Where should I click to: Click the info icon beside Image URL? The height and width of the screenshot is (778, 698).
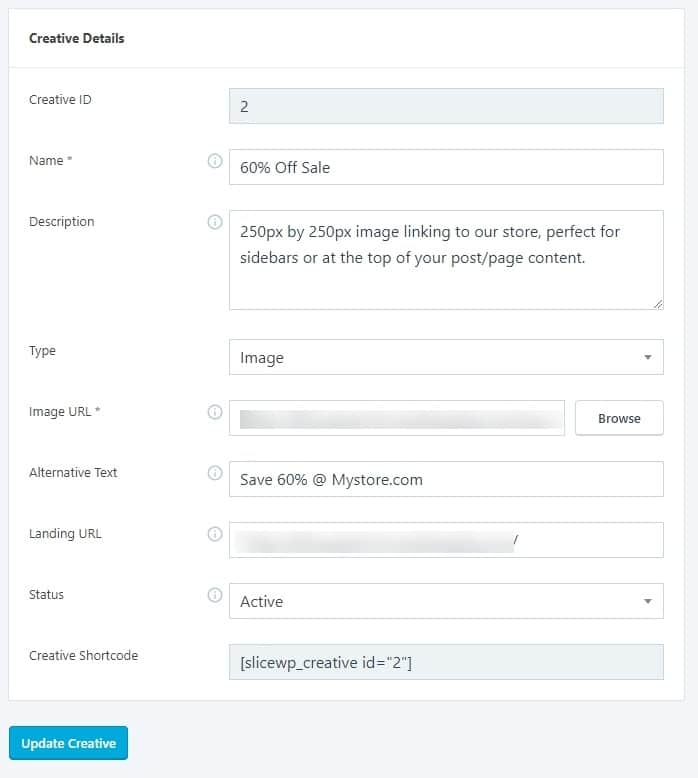tap(215, 412)
